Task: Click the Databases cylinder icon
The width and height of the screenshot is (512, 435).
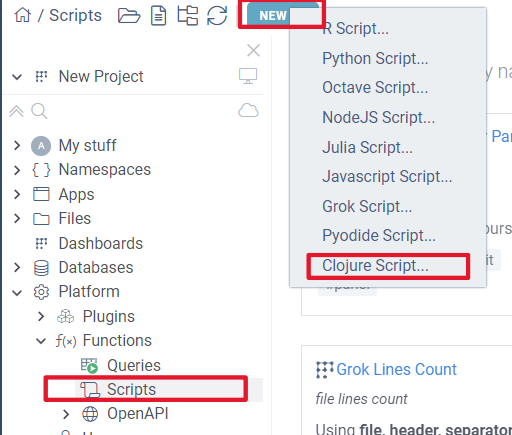Action: 41,268
